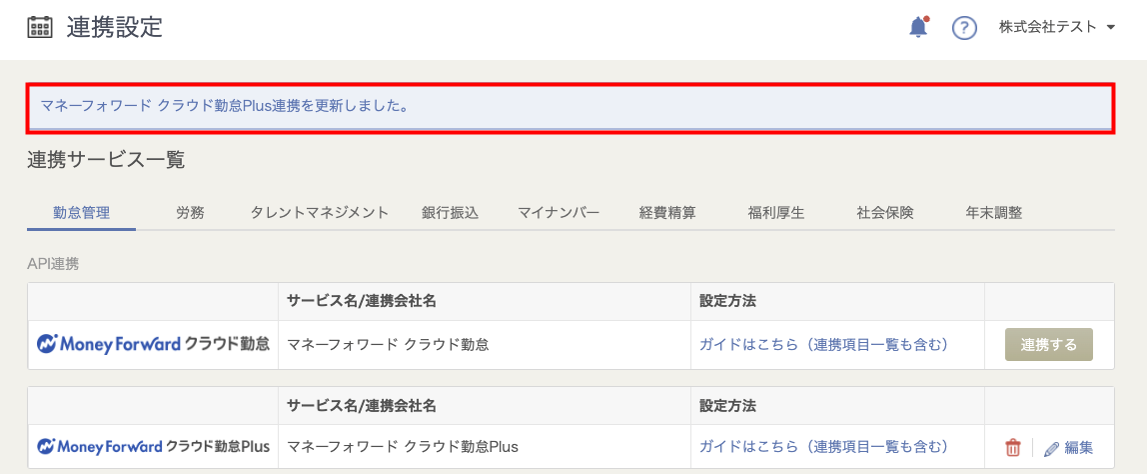This screenshot has width=1147, height=474.
Task: Go to the 福利厚生 tab
Action: pyautogui.click(x=776, y=212)
